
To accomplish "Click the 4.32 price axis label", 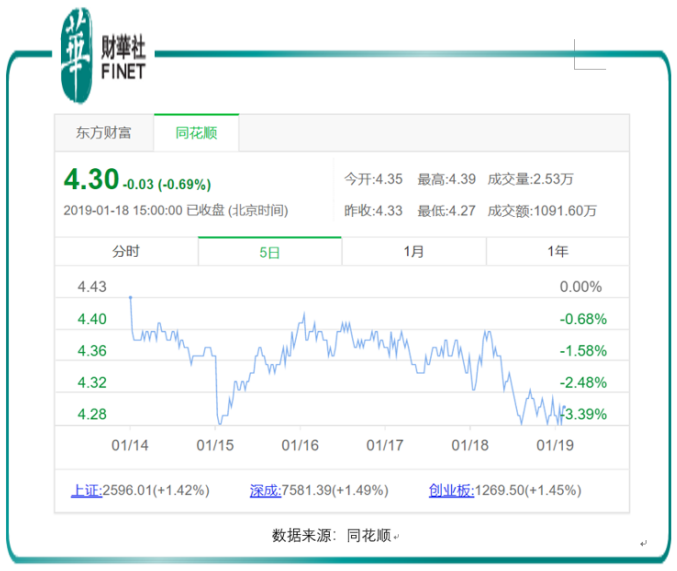I will pos(92,382).
